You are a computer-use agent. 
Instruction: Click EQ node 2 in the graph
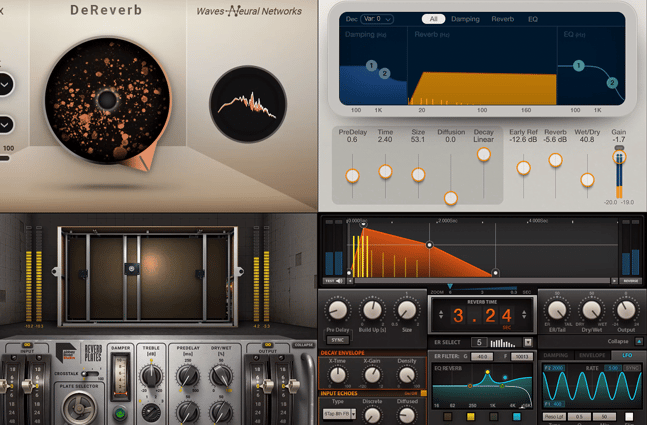point(612,83)
